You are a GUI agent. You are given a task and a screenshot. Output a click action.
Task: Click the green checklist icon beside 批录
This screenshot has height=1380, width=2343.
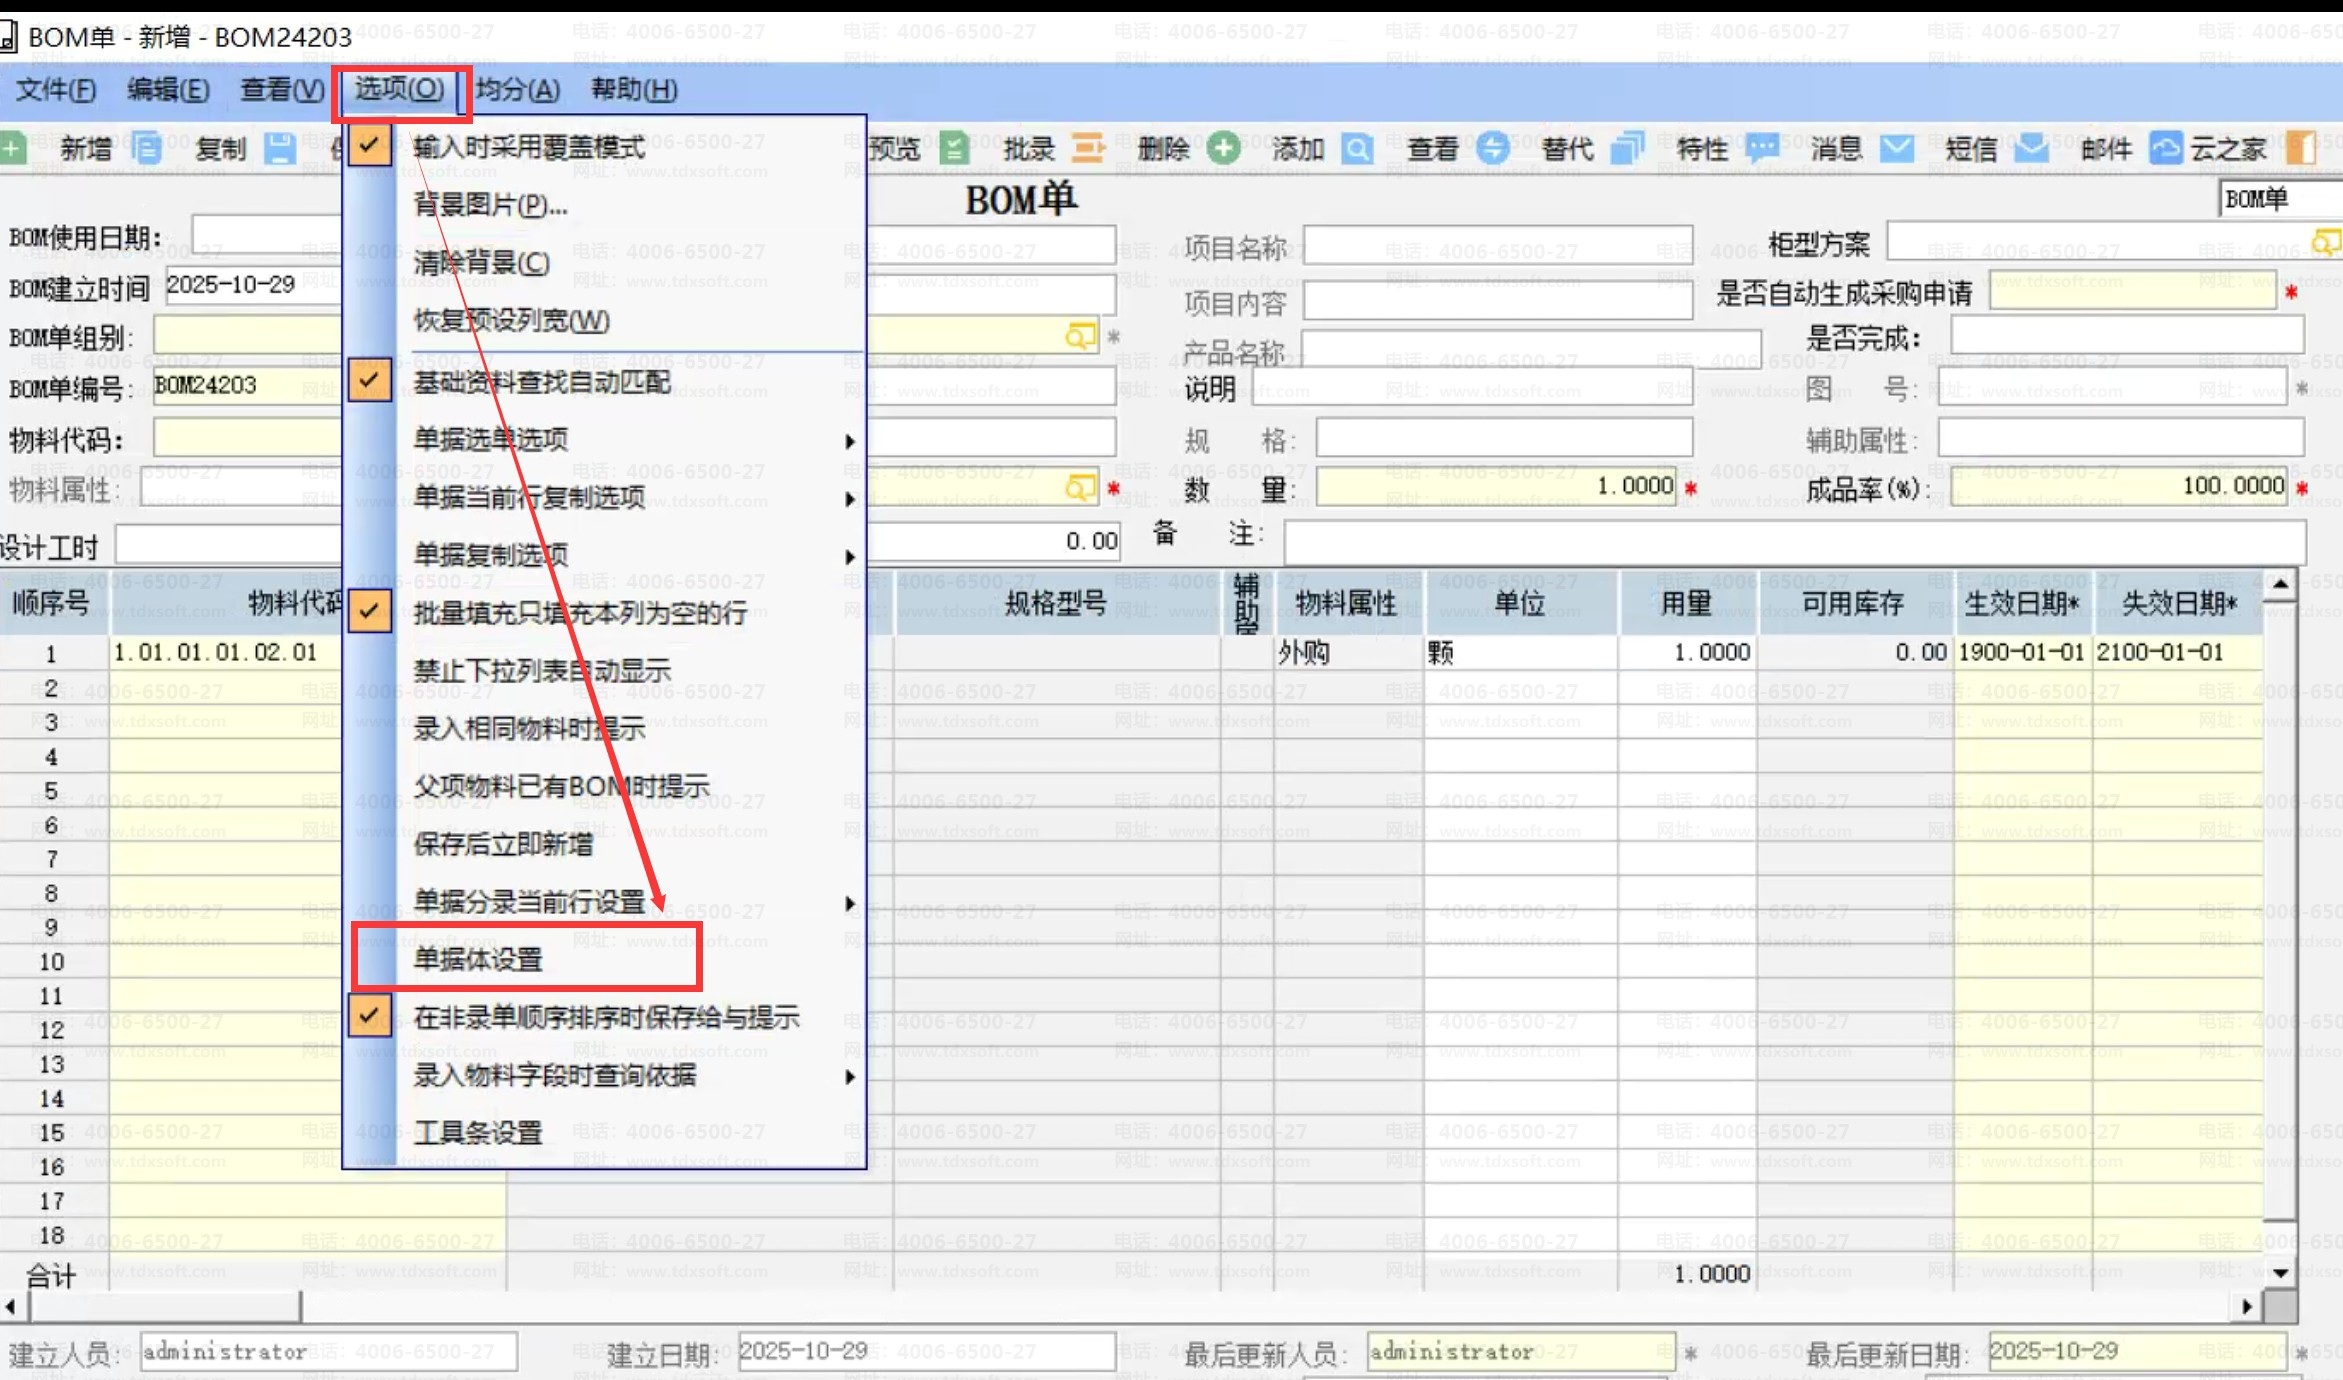pos(954,148)
